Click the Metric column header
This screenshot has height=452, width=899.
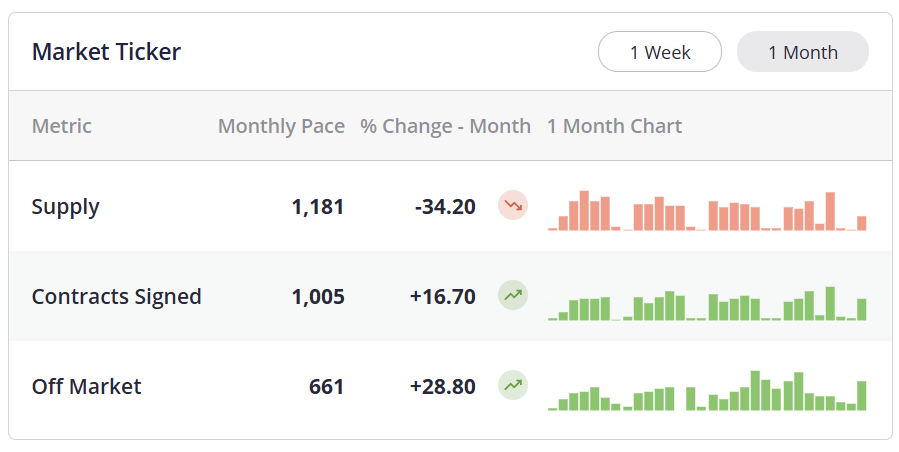62,126
